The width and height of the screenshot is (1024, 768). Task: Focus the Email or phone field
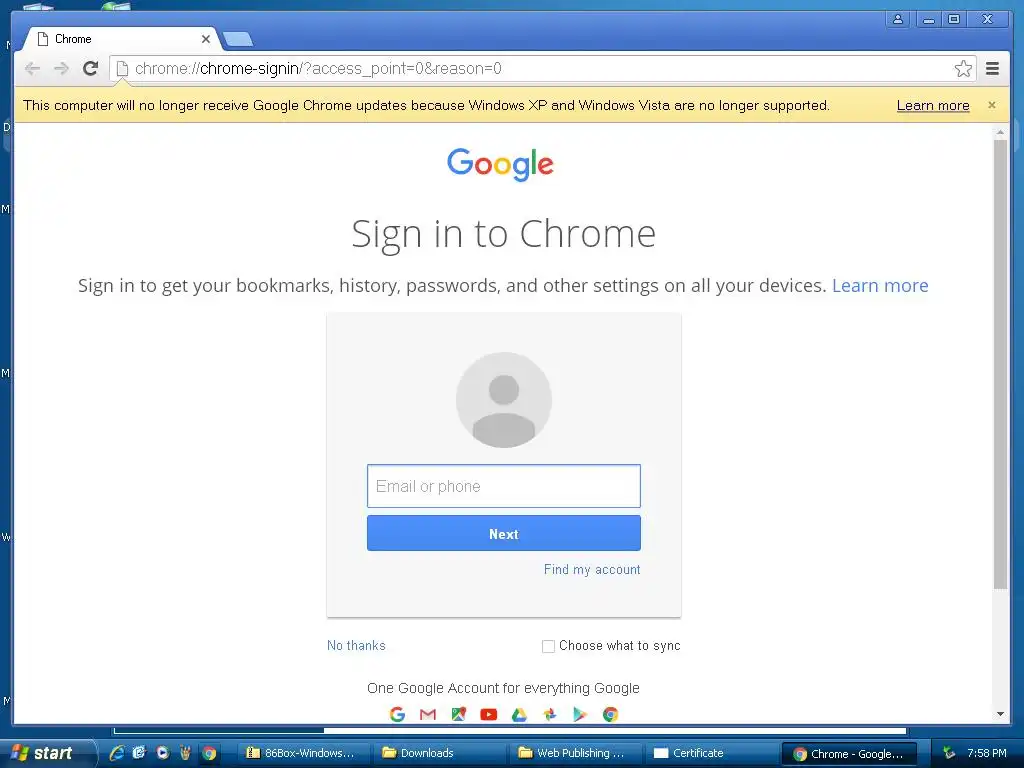(504, 486)
